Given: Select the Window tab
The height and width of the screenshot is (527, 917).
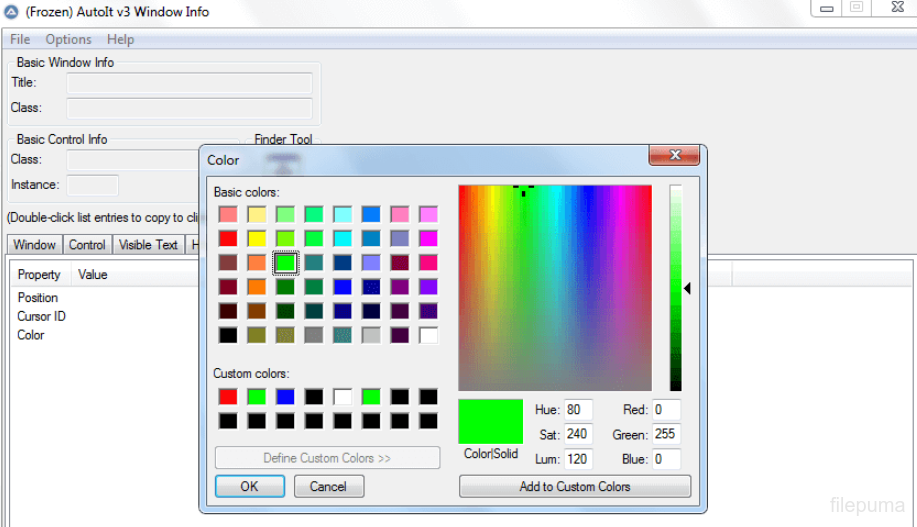Looking at the screenshot, I should [34, 244].
